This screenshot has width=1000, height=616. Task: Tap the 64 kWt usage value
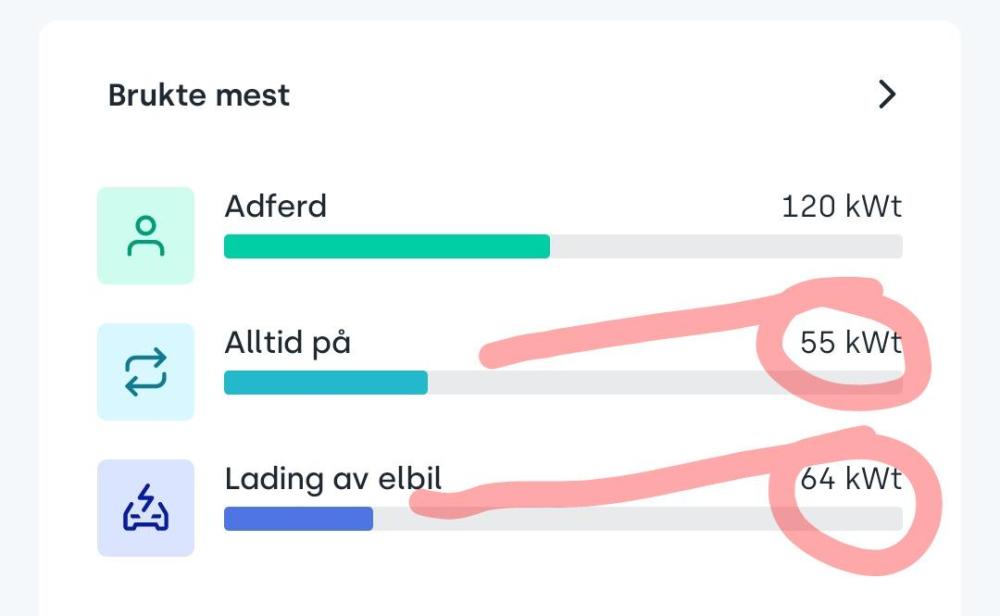click(851, 478)
